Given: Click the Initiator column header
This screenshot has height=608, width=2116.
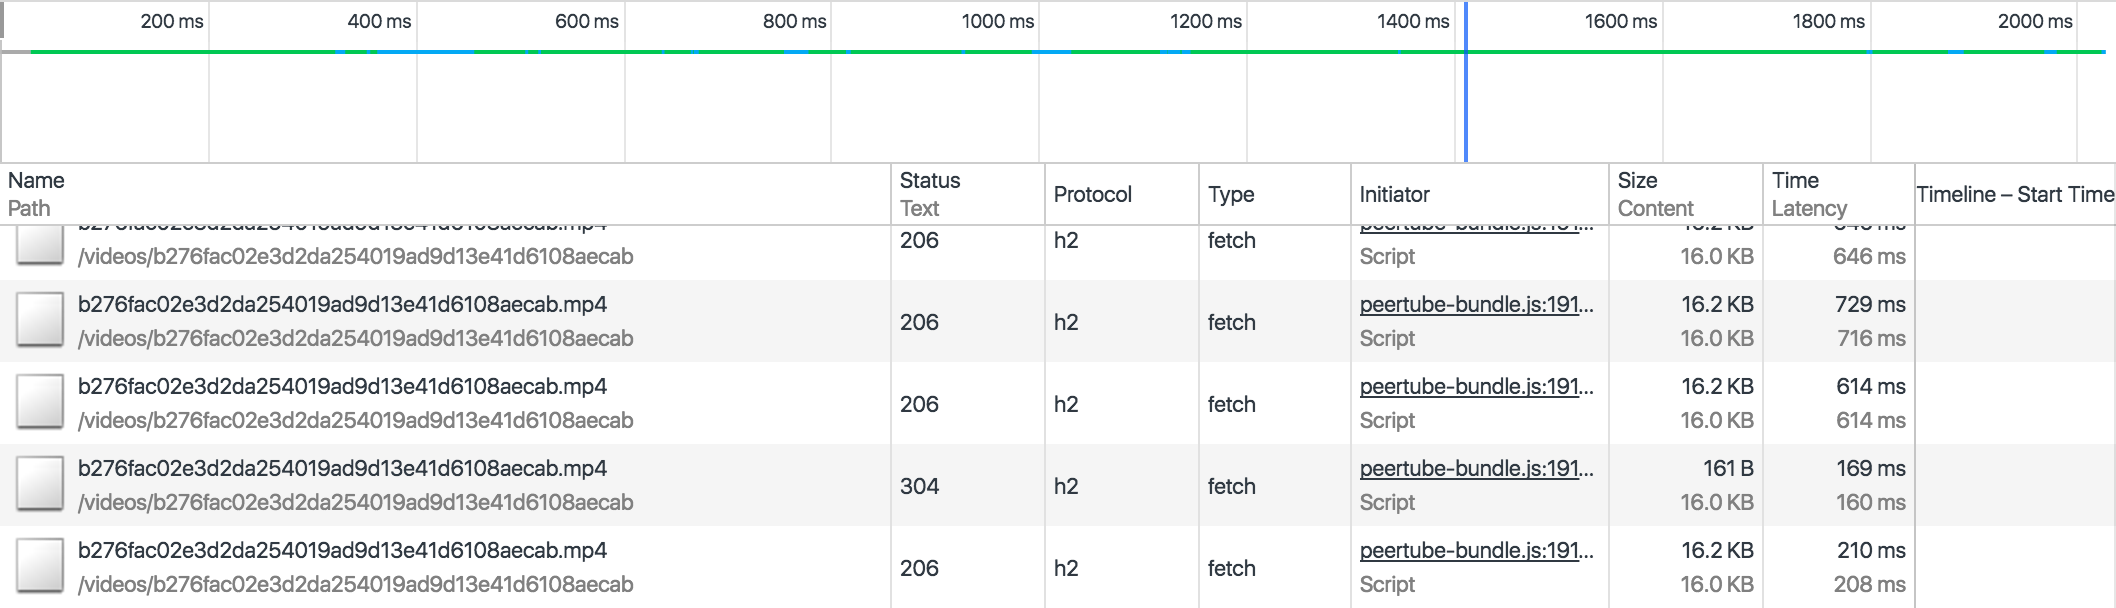Looking at the screenshot, I should click(x=1394, y=195).
